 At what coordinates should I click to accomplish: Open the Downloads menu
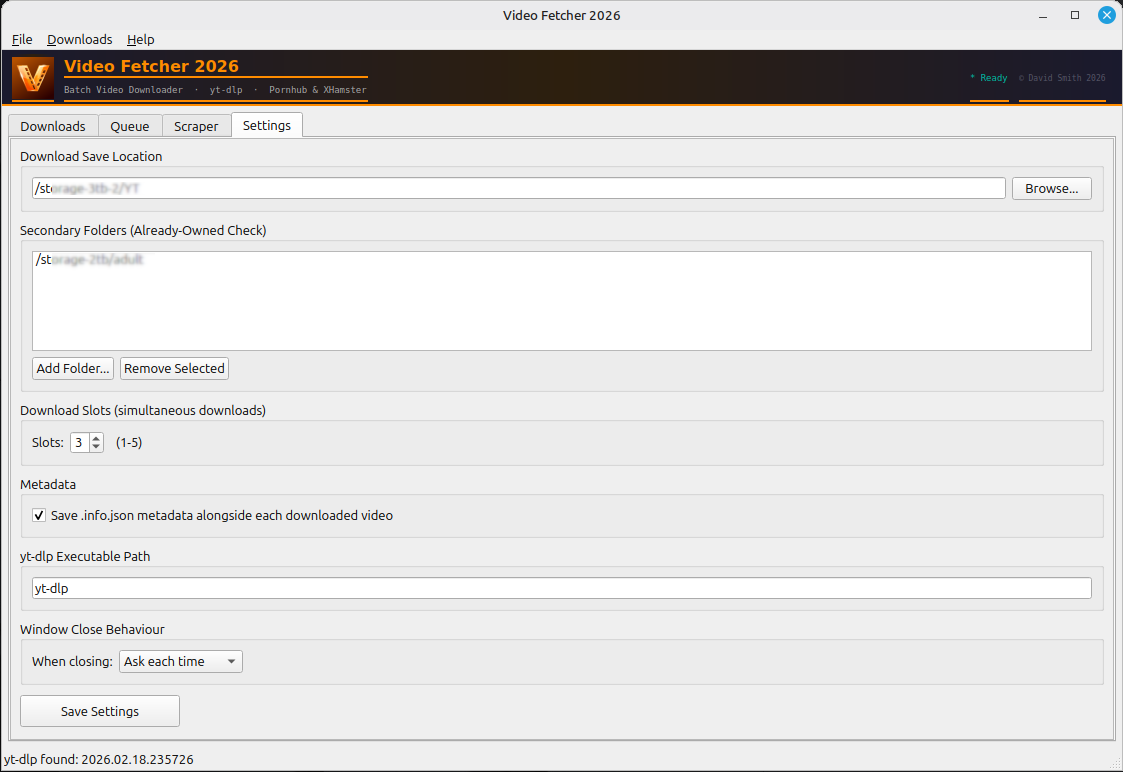[79, 39]
